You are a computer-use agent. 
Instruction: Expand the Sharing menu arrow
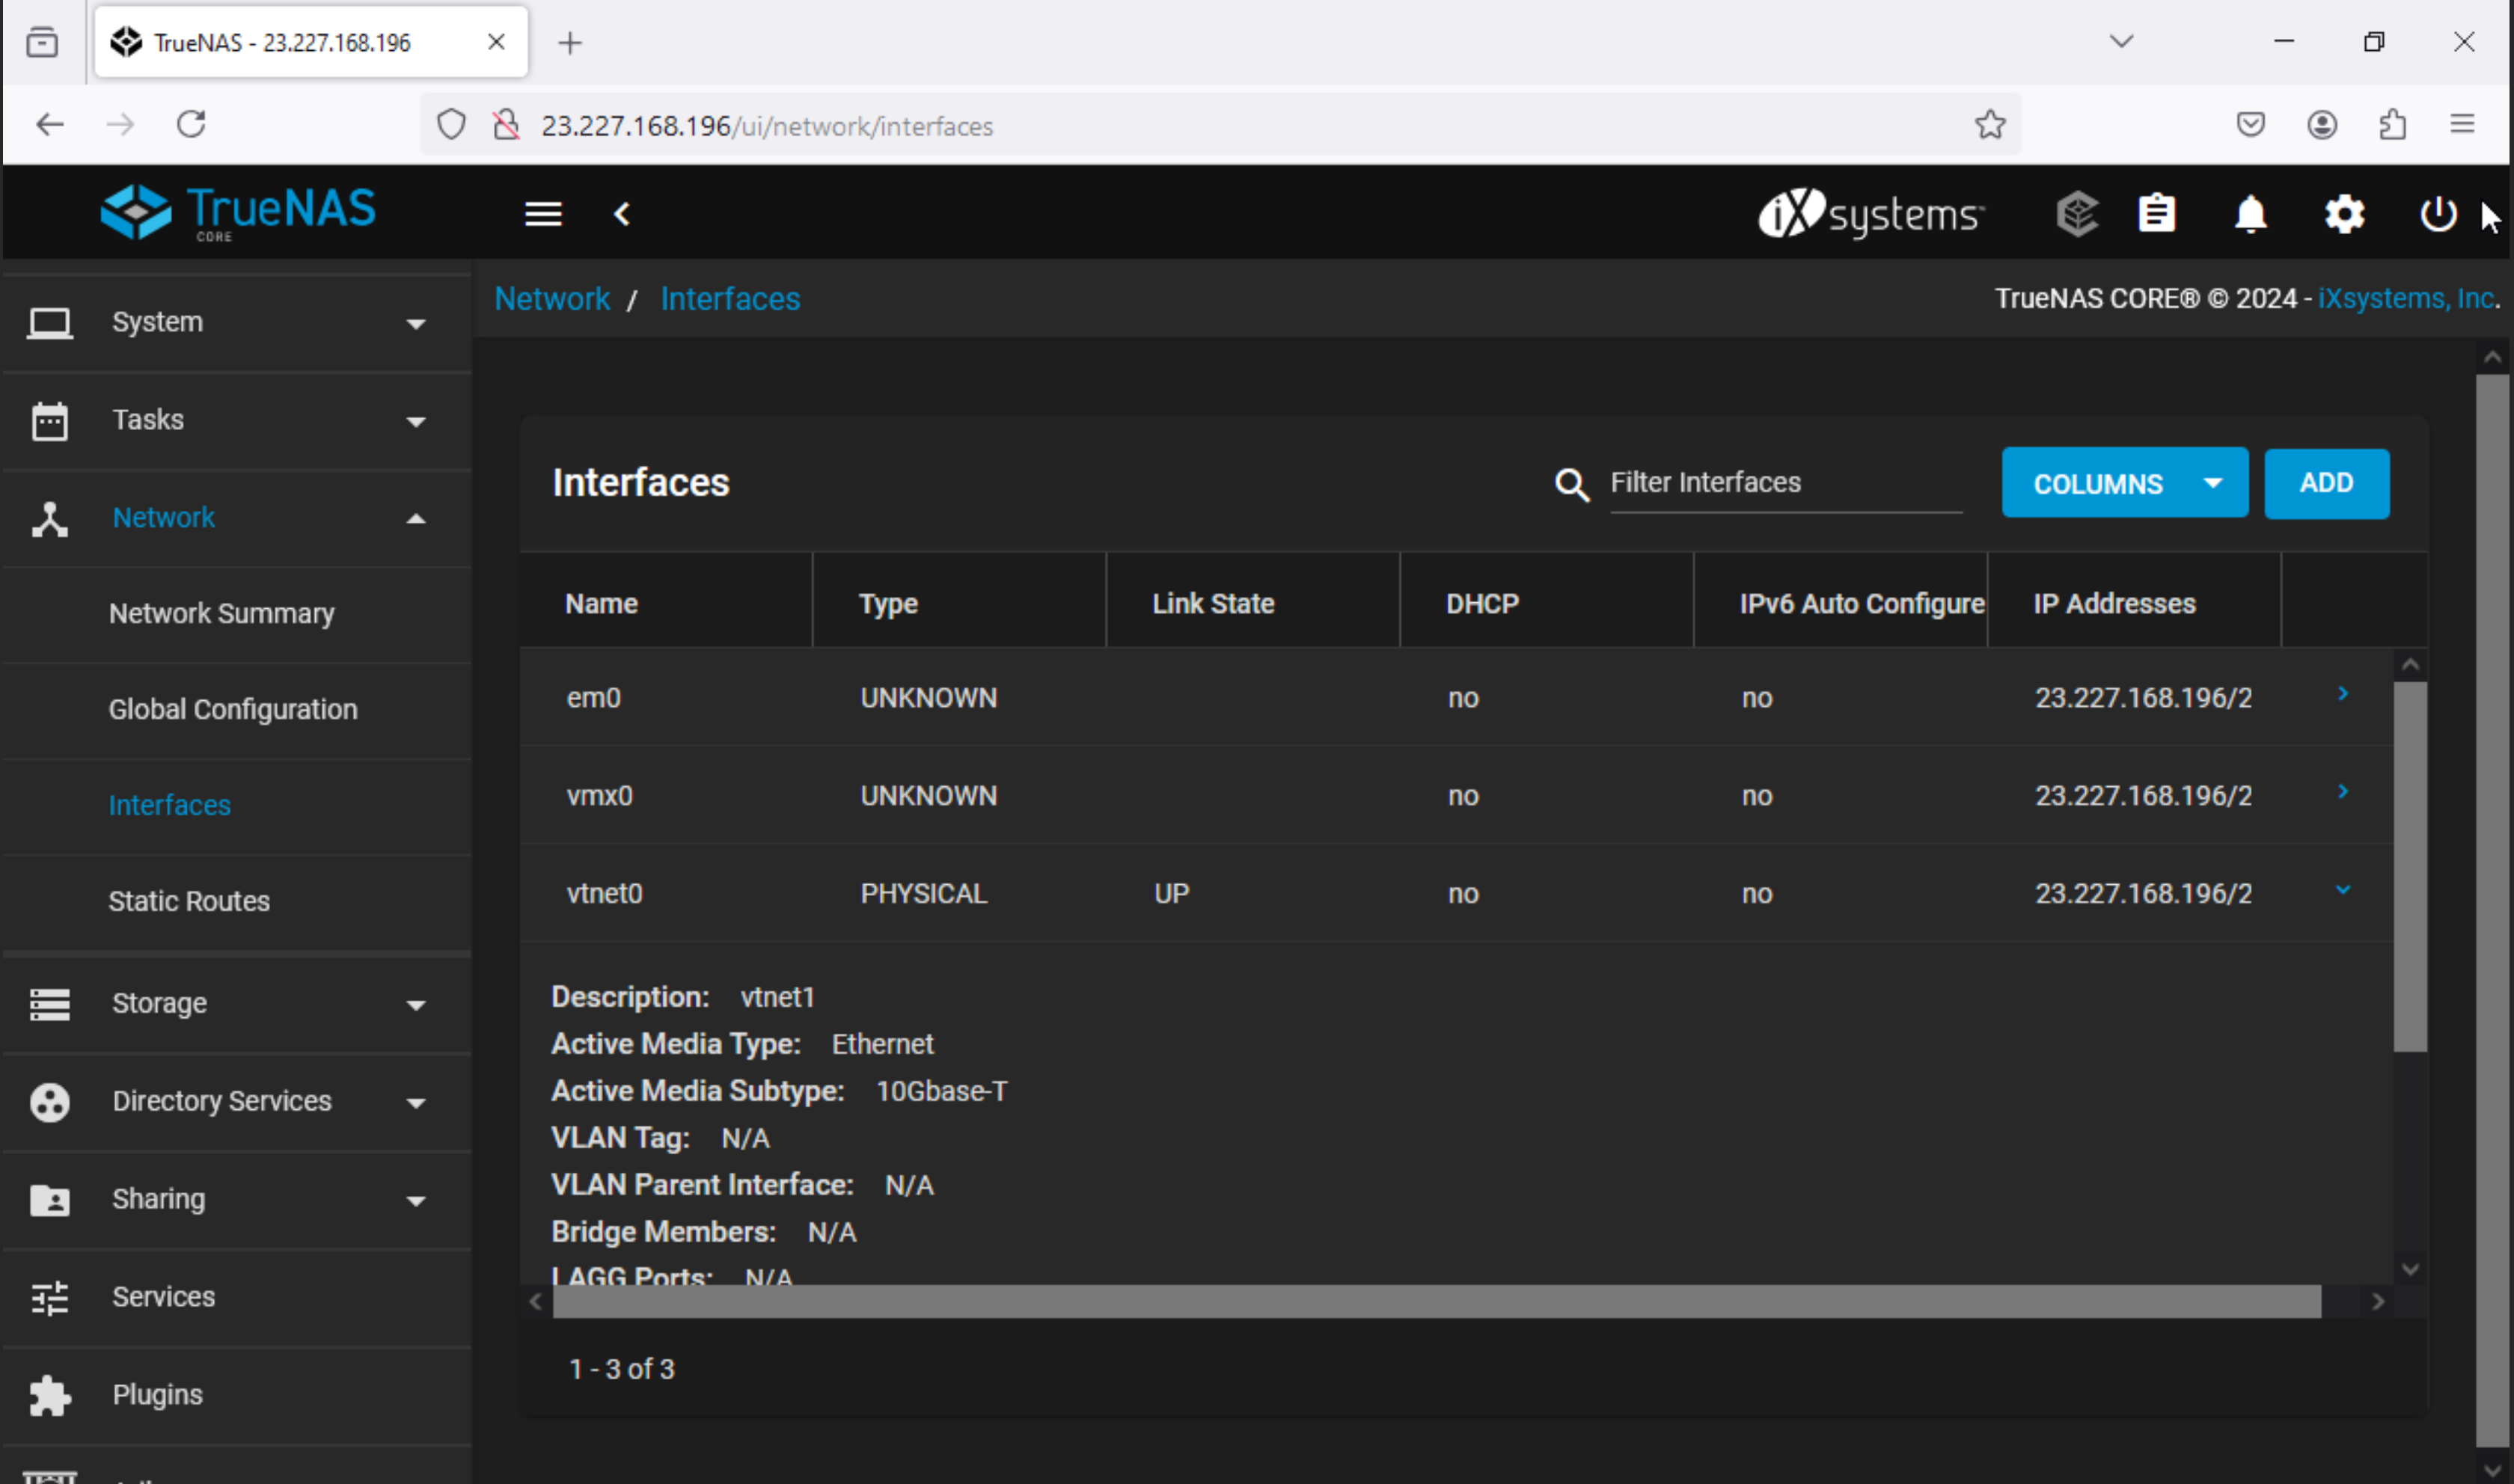click(416, 1202)
